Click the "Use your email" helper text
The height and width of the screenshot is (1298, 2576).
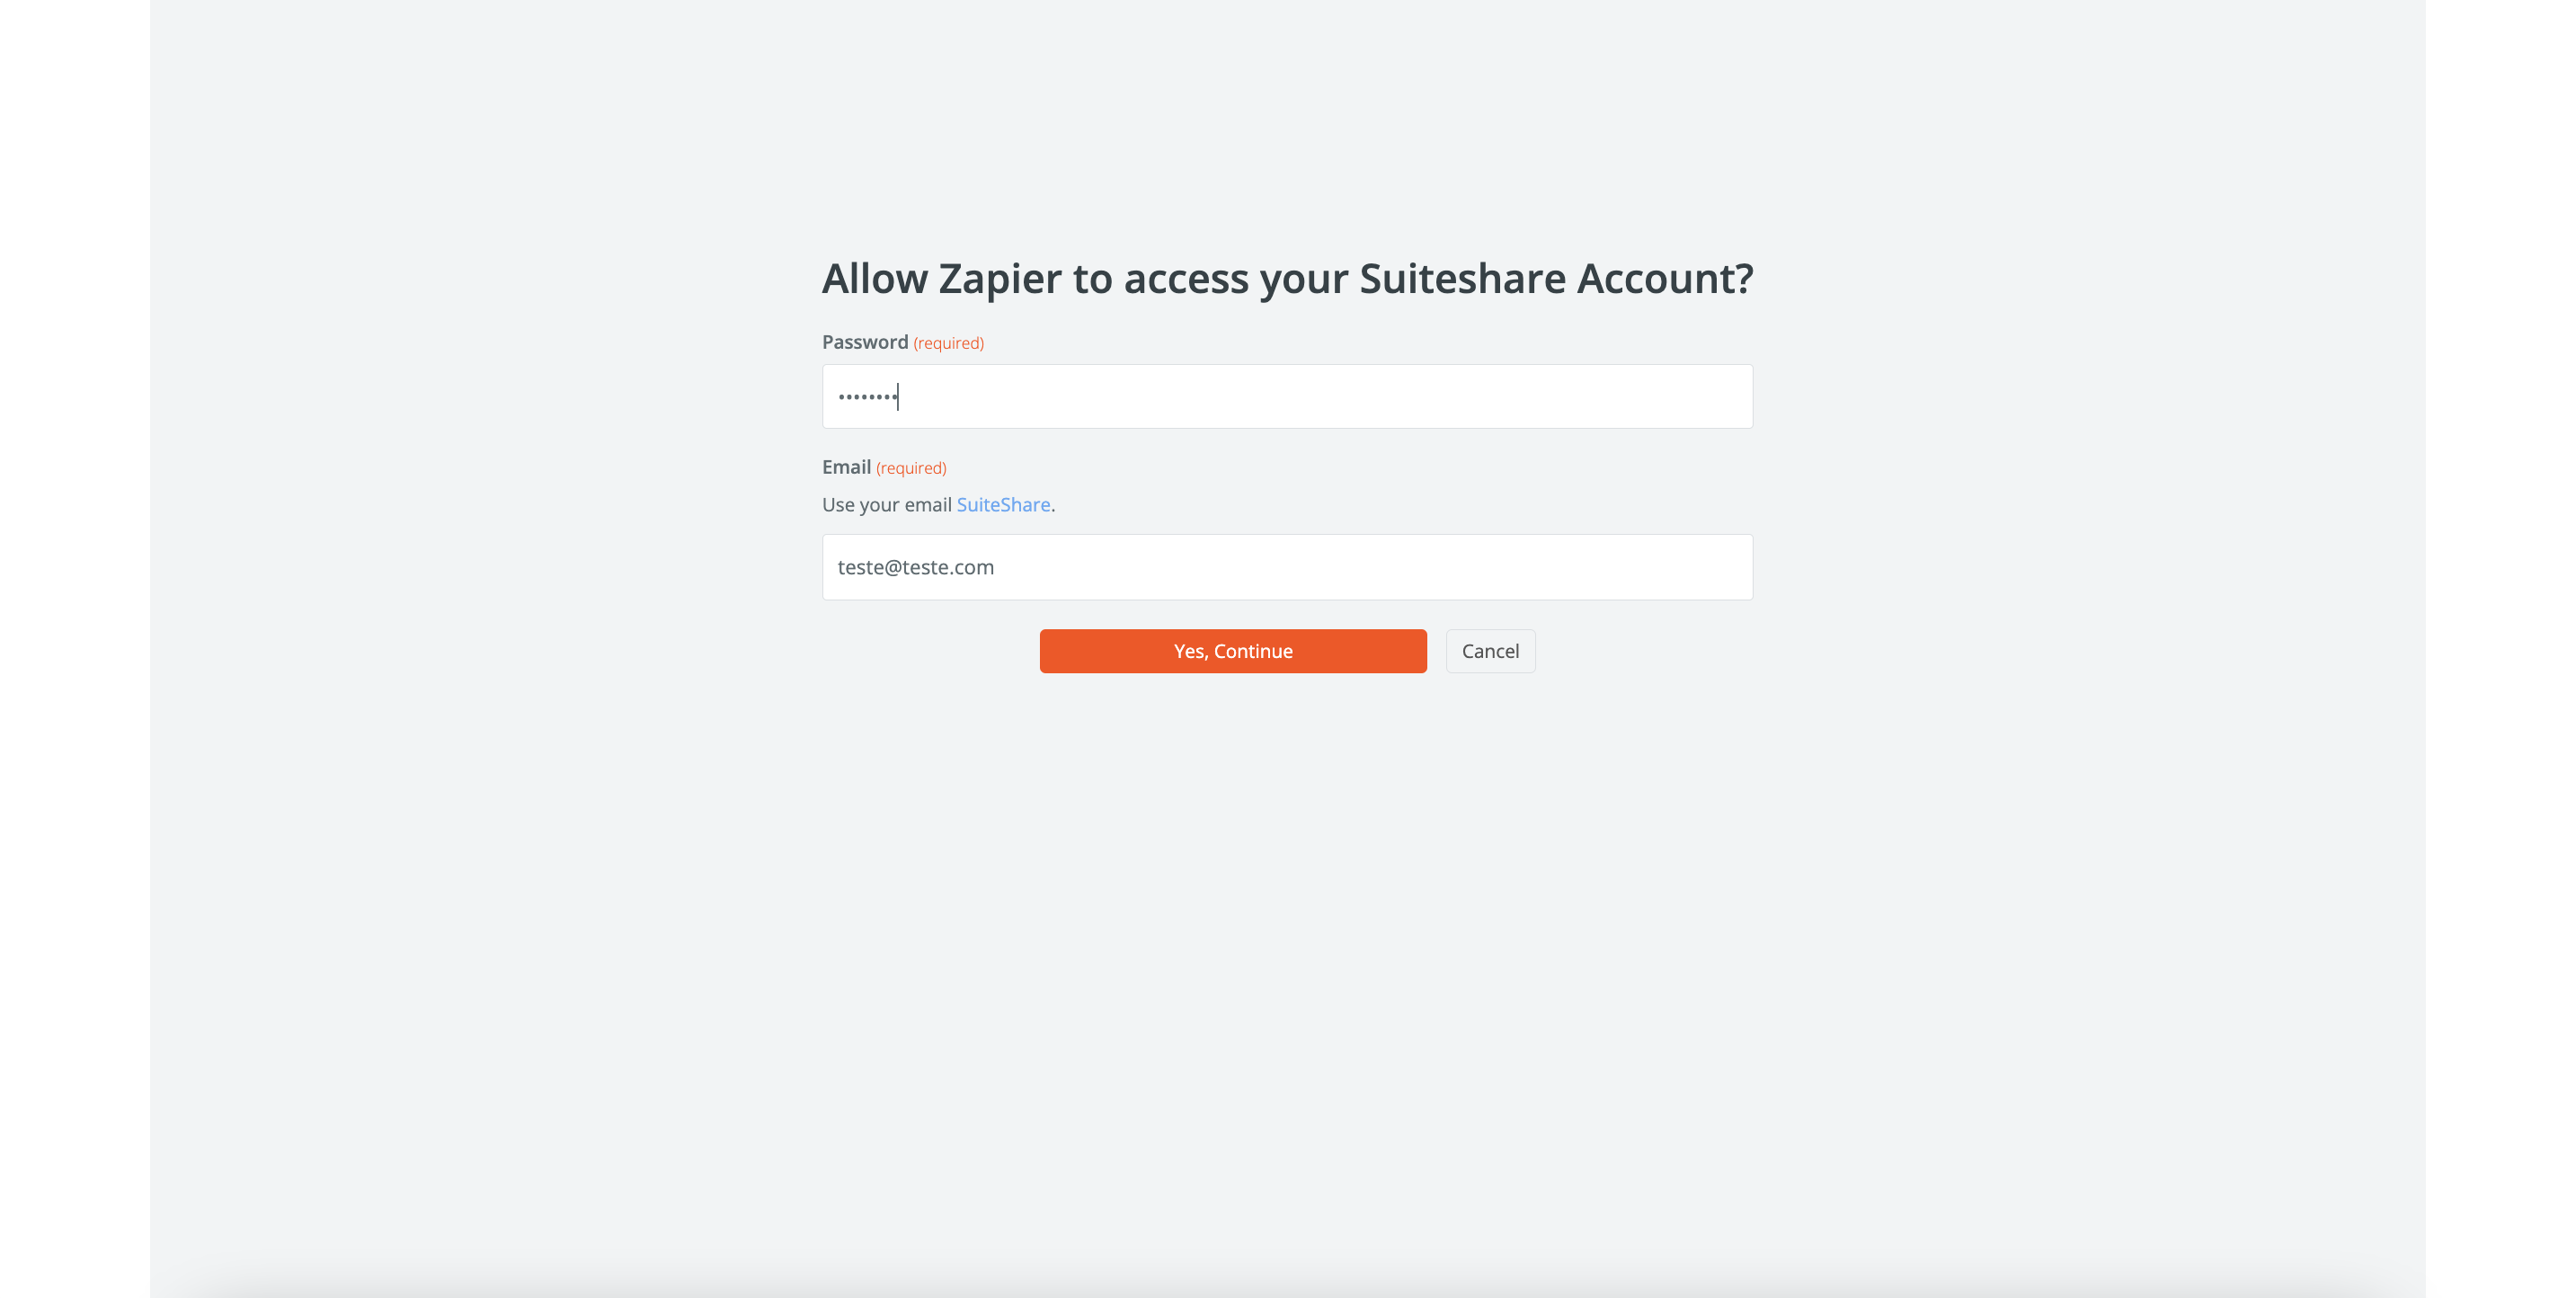point(886,505)
